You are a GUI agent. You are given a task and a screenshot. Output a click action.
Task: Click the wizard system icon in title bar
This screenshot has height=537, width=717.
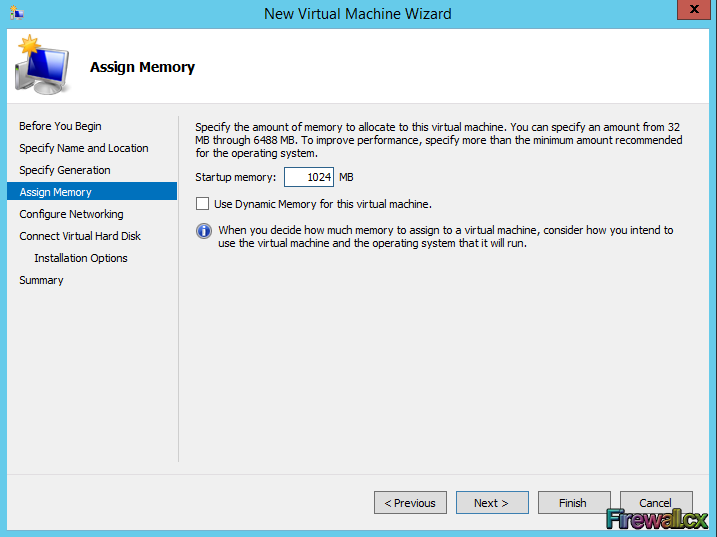(17, 13)
